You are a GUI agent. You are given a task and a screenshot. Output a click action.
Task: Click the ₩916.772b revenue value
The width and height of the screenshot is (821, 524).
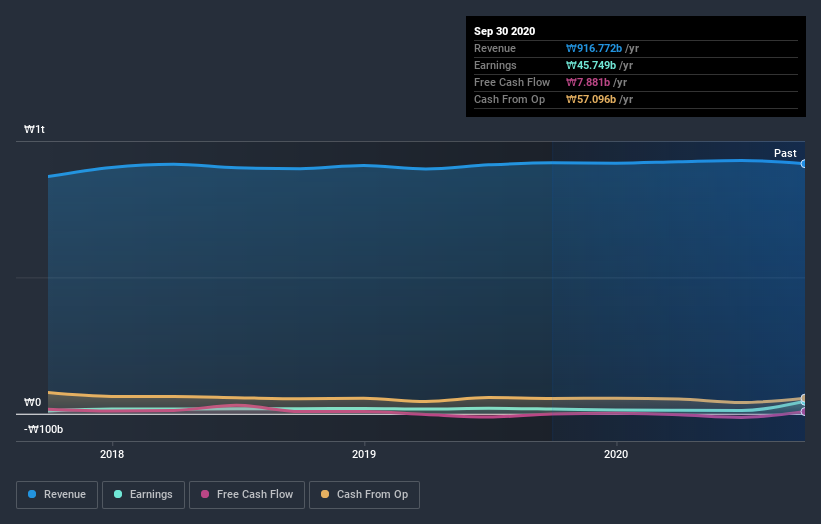[x=594, y=48]
